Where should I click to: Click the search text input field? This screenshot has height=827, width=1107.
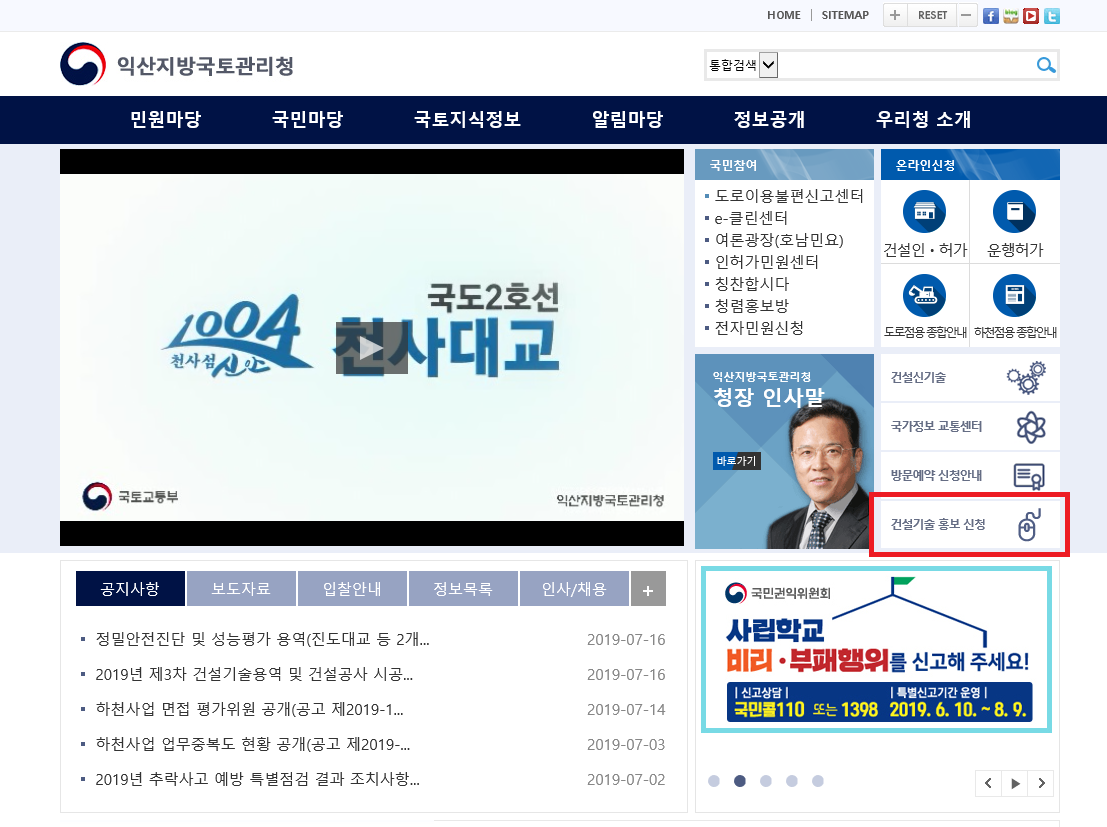tap(905, 66)
